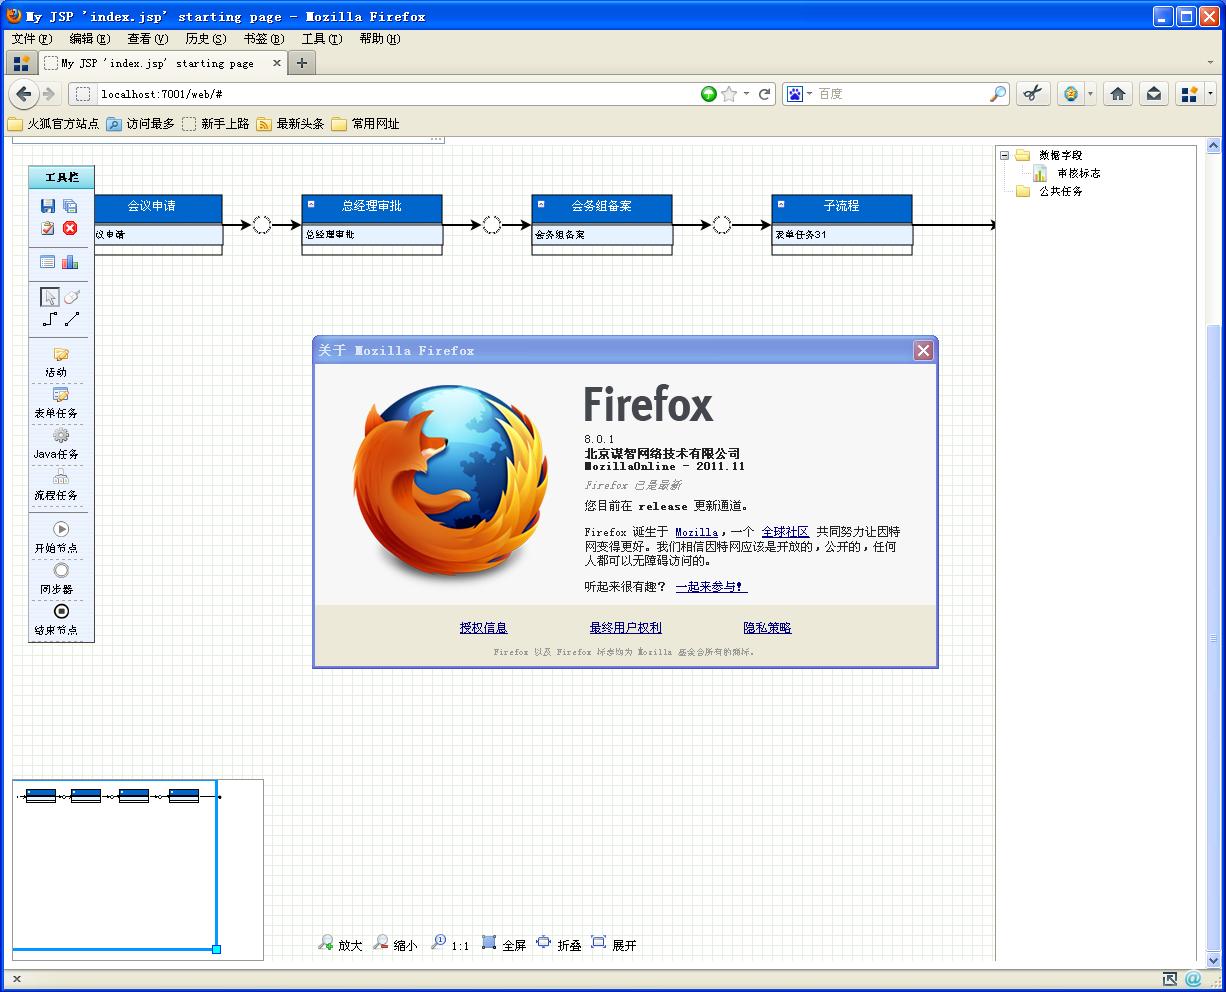1226x992 pixels.
Task: Click the clipboard check icon in toolbox
Action: (48, 228)
